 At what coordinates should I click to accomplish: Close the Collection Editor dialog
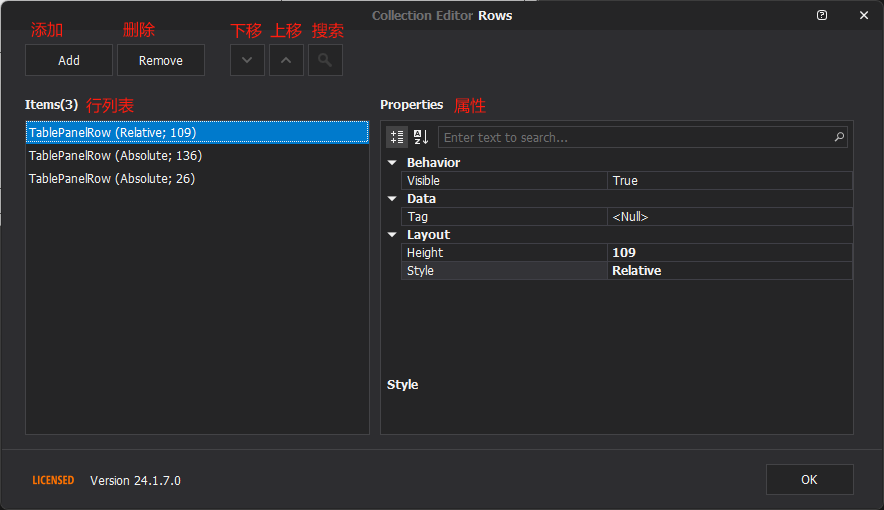point(864,15)
